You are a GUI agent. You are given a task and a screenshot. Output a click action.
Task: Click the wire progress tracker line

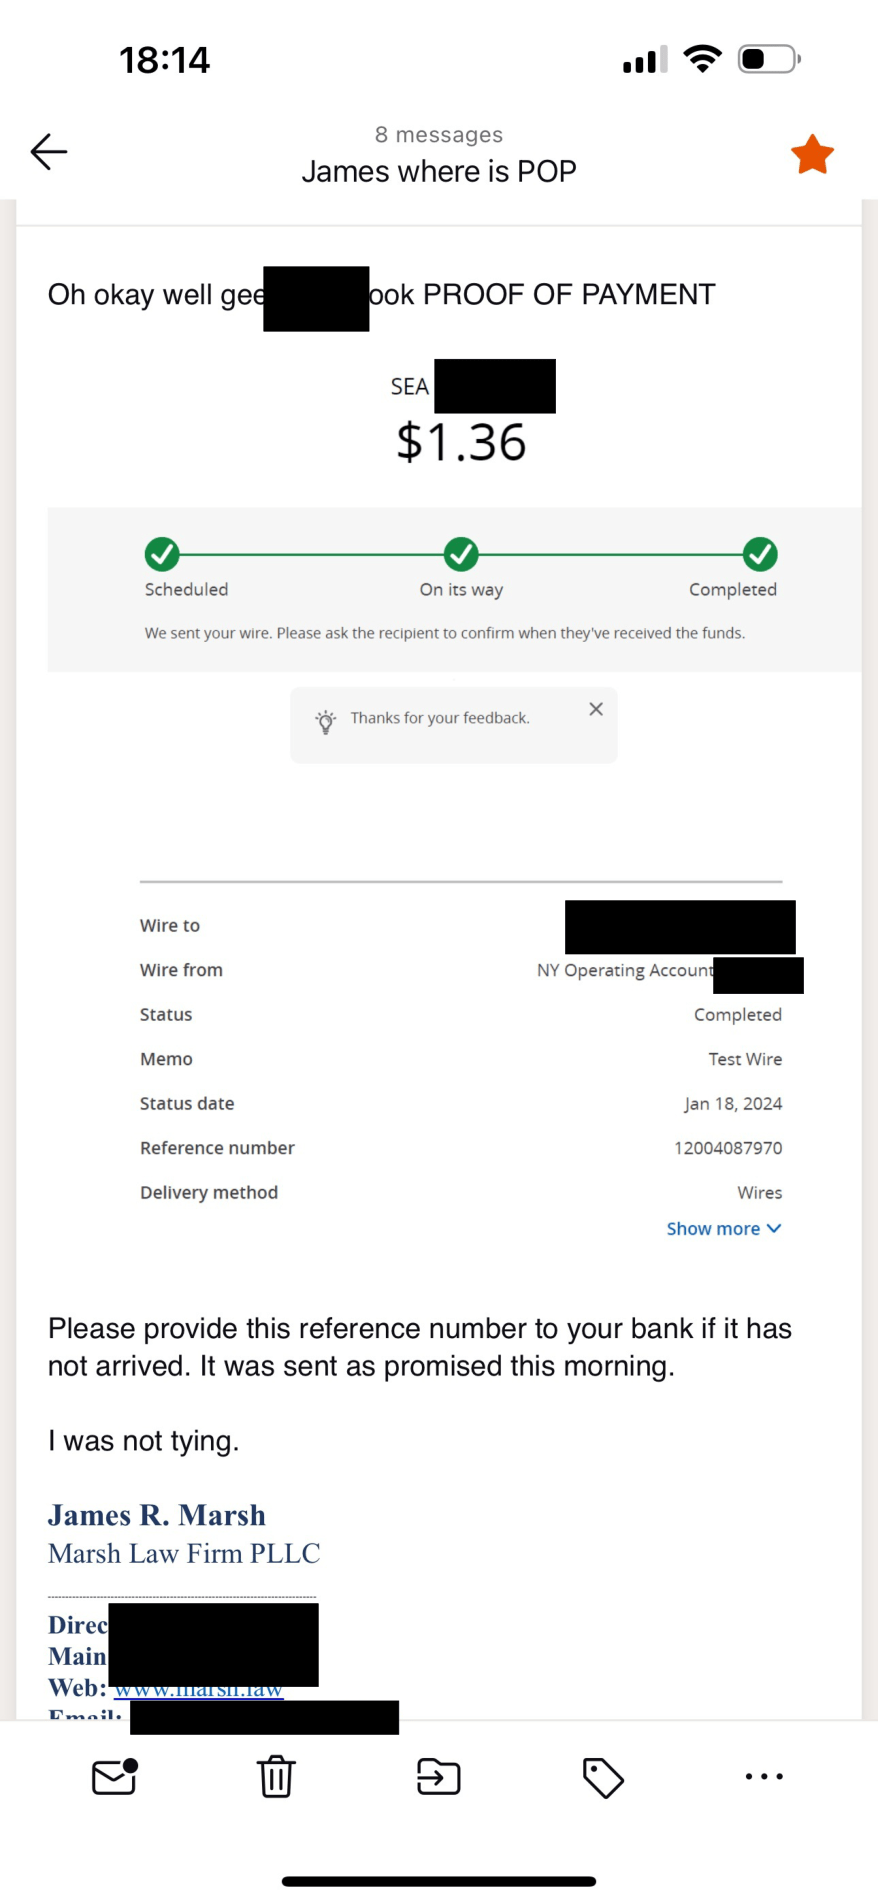click(610, 554)
